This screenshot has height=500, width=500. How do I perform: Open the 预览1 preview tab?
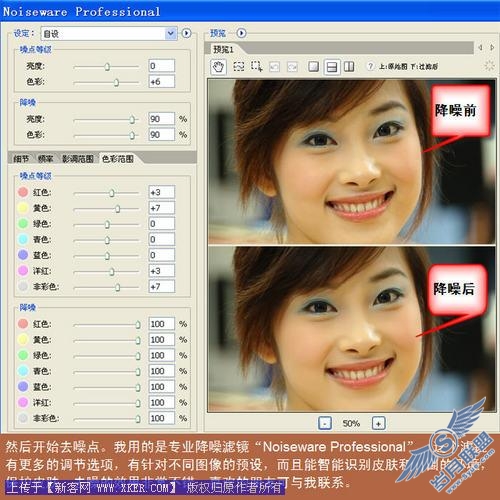pyautogui.click(x=223, y=50)
